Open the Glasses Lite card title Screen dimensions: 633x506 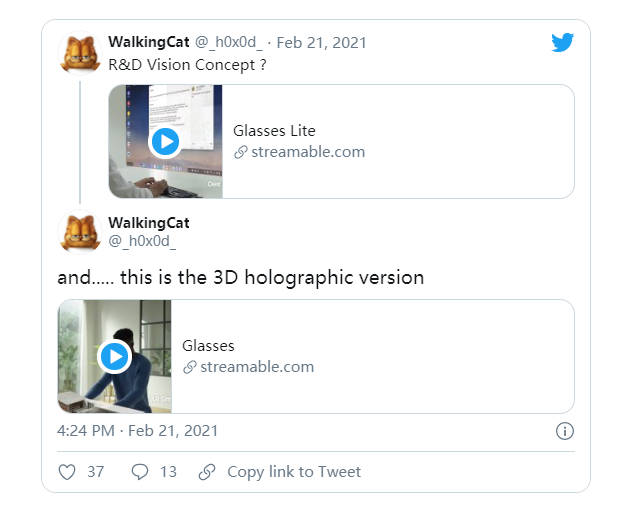(274, 130)
